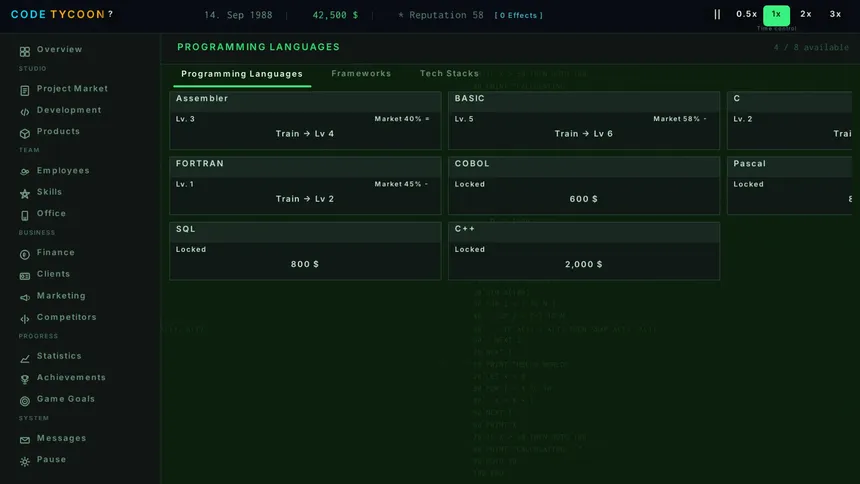Open Products from the sidebar
860x484 pixels.
point(58,131)
